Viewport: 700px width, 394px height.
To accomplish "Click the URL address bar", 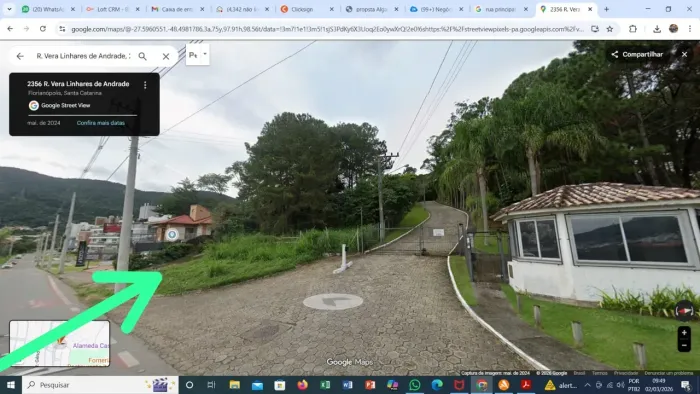I will click(x=327, y=29).
